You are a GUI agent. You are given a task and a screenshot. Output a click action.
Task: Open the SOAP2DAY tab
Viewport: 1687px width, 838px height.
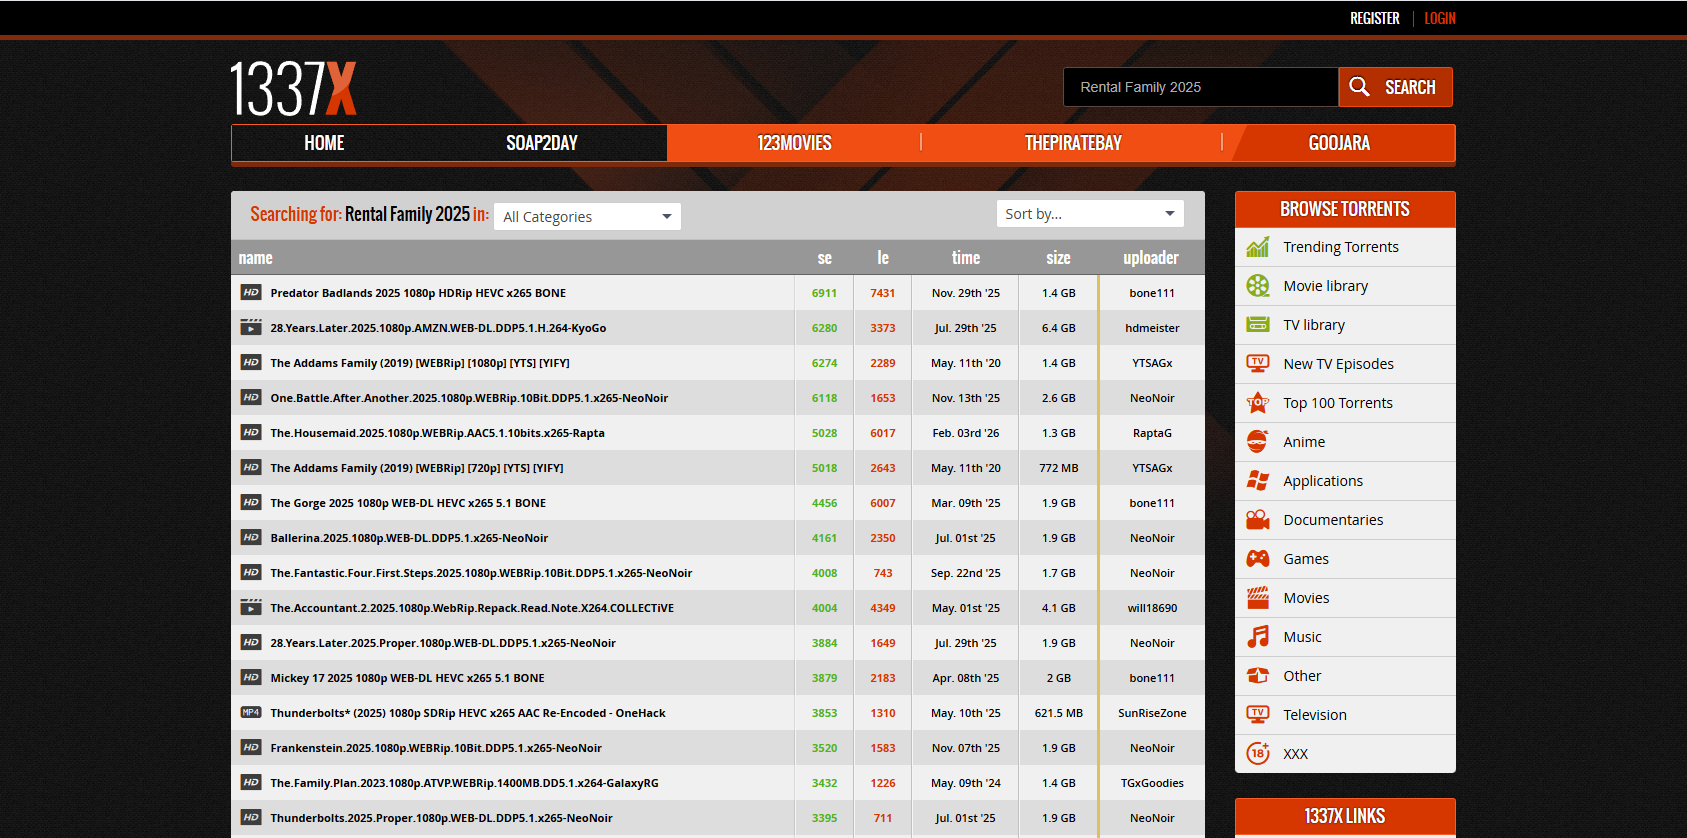[542, 143]
